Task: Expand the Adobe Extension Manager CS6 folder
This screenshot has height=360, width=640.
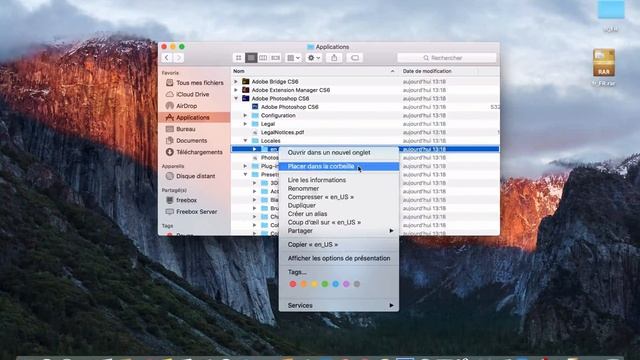Action: tap(236, 90)
